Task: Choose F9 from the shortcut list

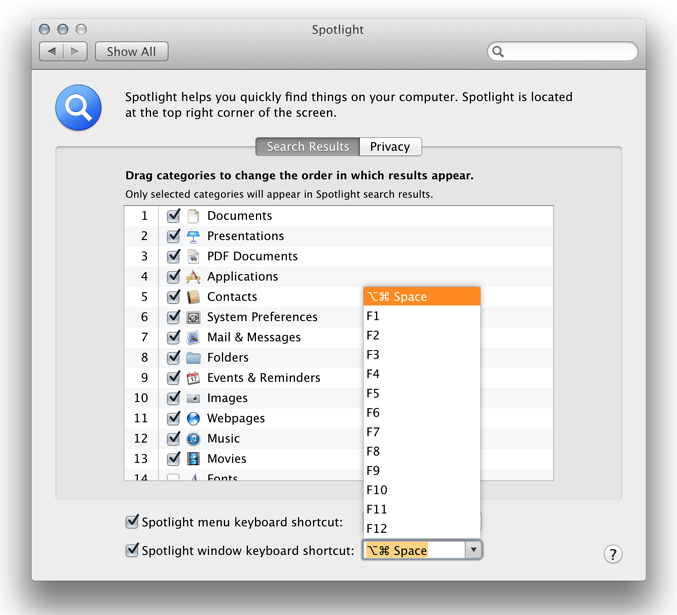Action: pos(422,471)
